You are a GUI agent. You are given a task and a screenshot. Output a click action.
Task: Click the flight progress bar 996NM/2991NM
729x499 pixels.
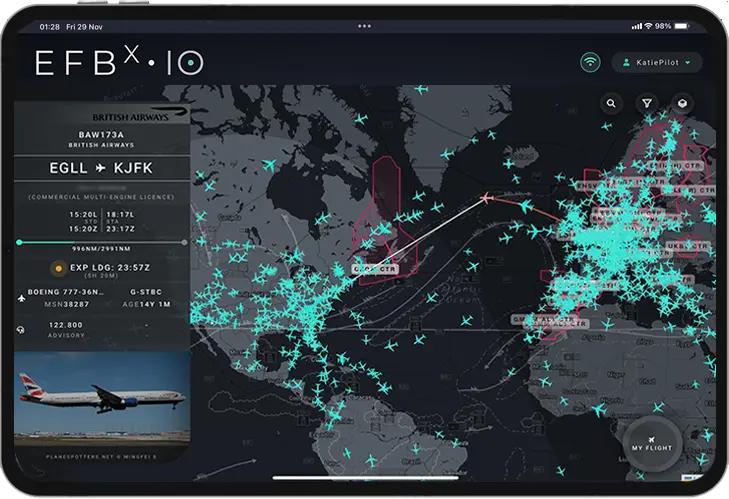[x=102, y=242]
